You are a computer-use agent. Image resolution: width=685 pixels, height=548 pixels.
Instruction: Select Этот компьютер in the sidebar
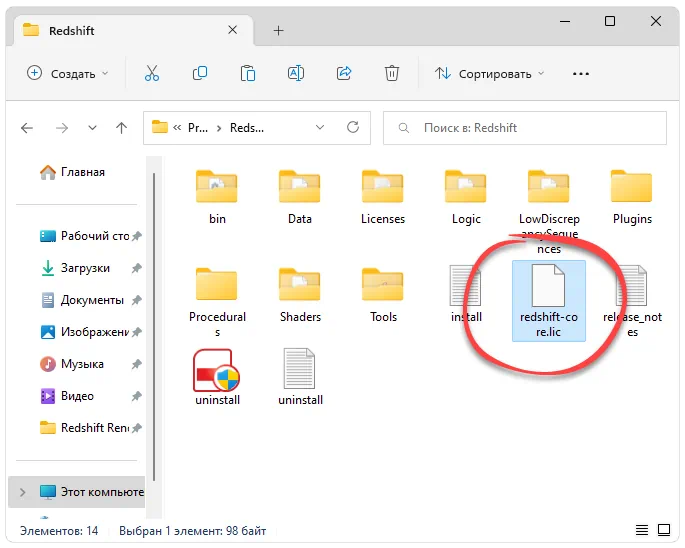tap(77, 492)
